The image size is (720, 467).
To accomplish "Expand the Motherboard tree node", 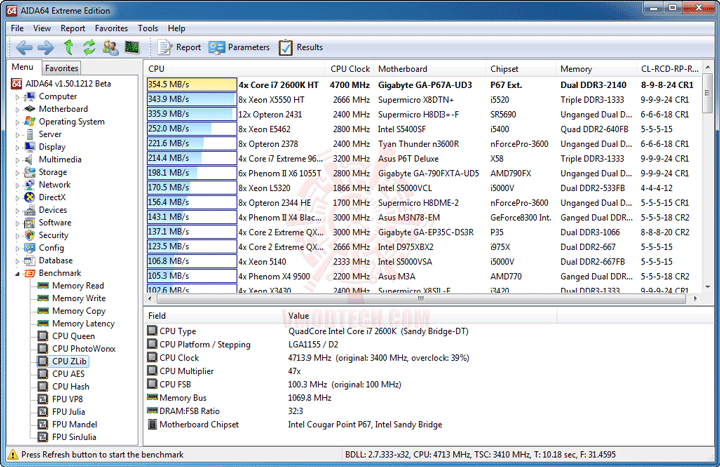I will (x=16, y=109).
